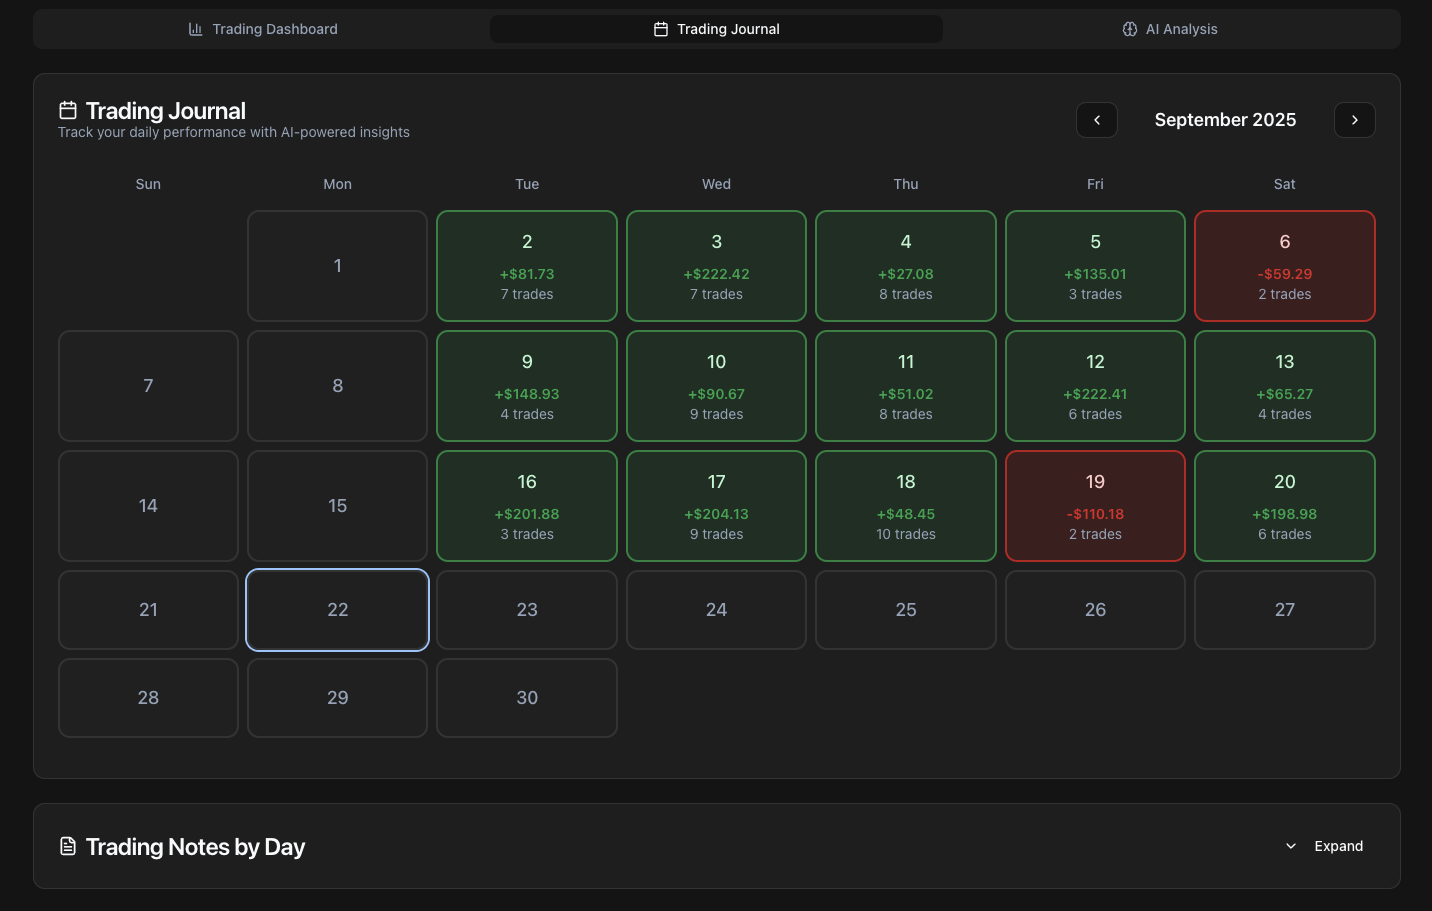1432x911 pixels.
Task: Open September 19 showing -$110.18
Action: (x=1095, y=505)
